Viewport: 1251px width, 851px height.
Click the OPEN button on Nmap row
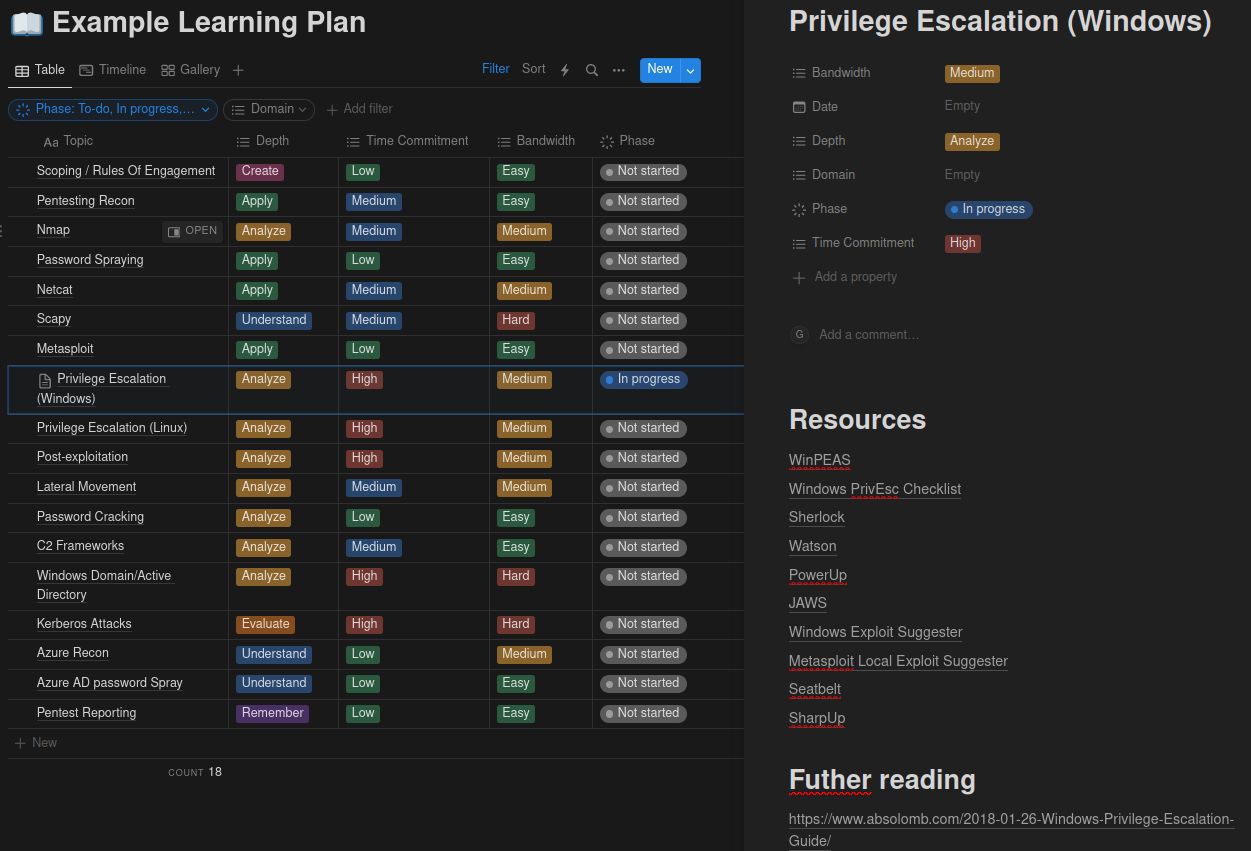coord(192,231)
